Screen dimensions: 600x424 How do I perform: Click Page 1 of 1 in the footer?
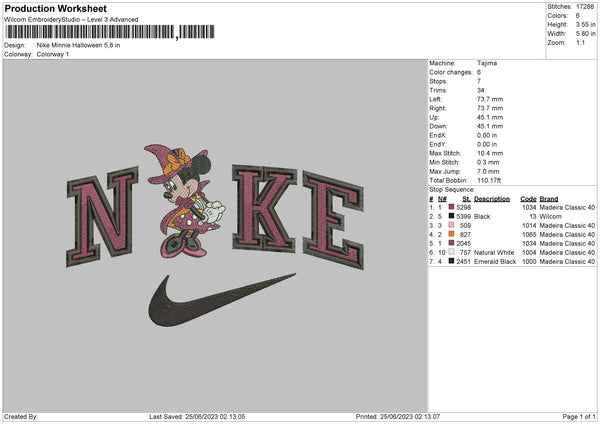click(x=579, y=416)
